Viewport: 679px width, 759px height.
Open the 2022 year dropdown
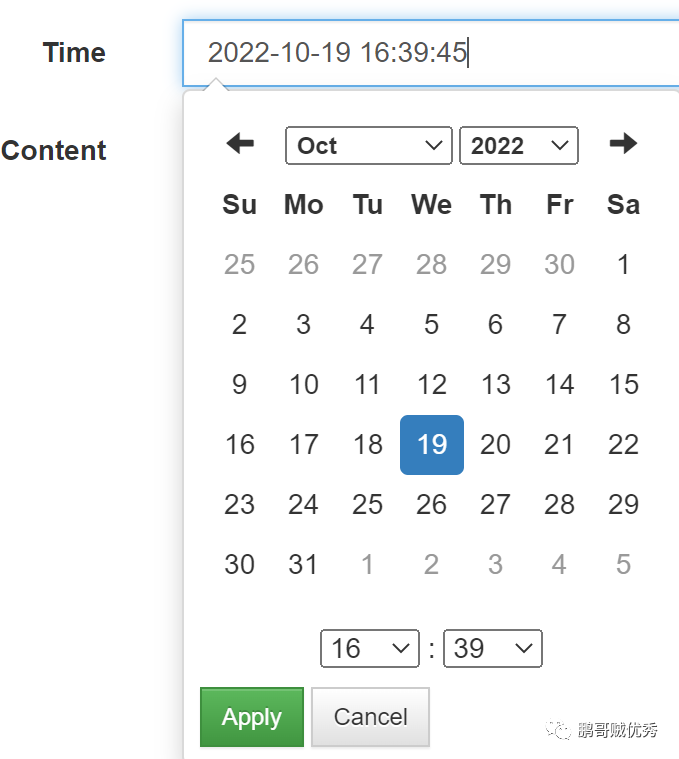coord(518,146)
